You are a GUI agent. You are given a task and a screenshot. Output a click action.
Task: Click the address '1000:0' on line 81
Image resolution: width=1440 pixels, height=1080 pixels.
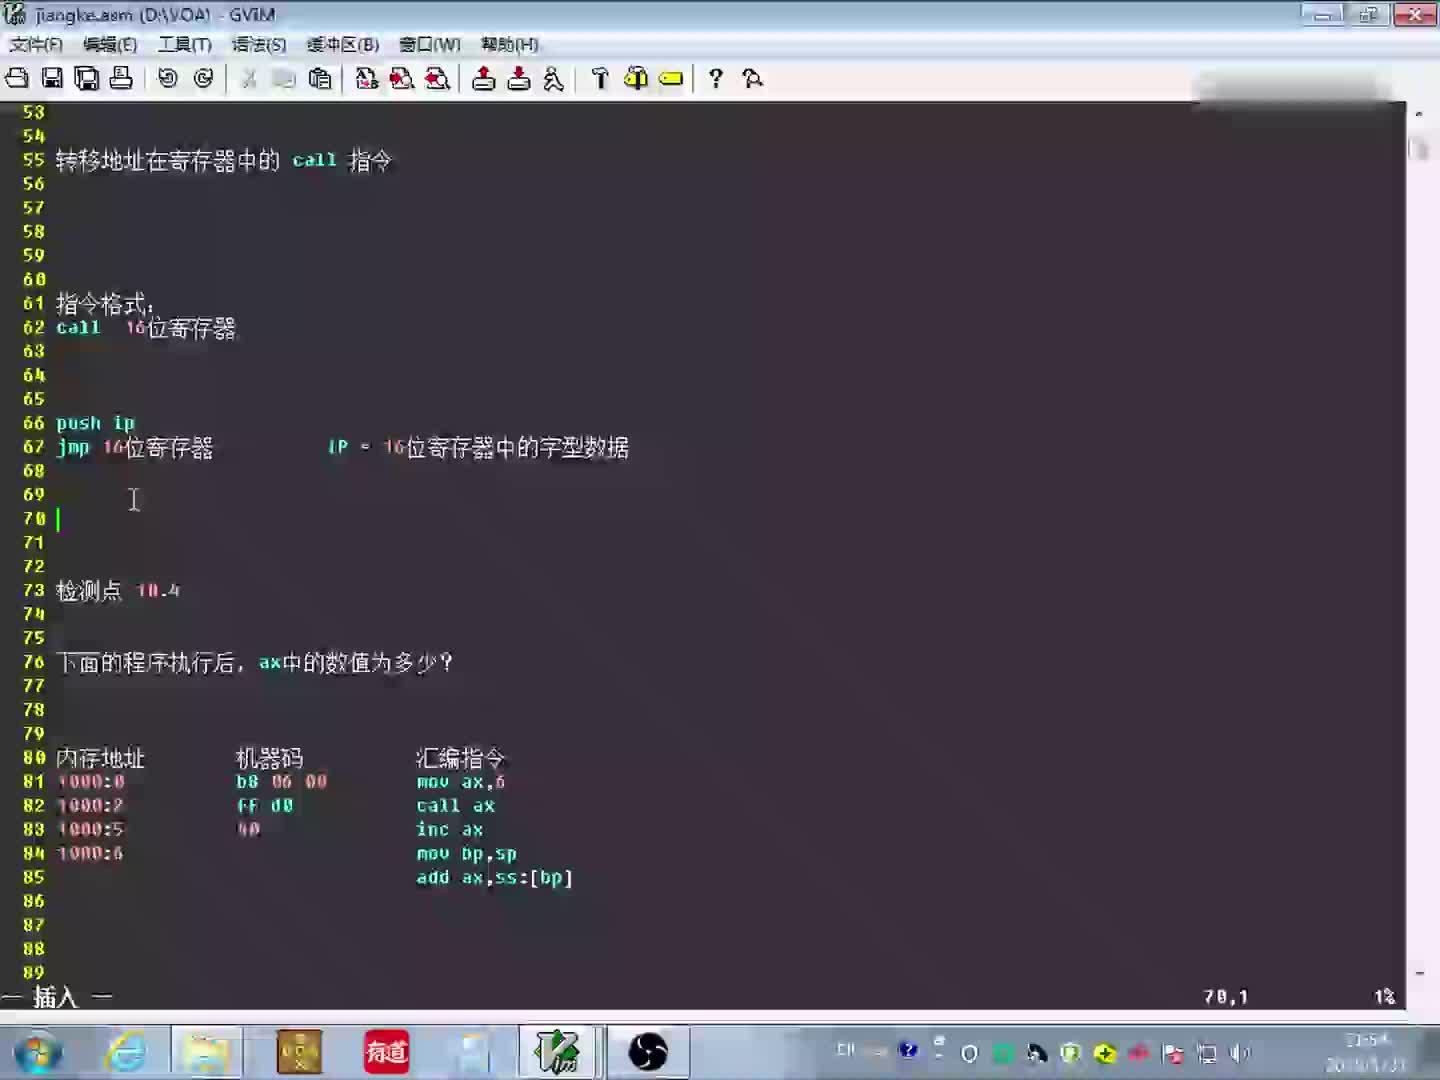click(91, 782)
